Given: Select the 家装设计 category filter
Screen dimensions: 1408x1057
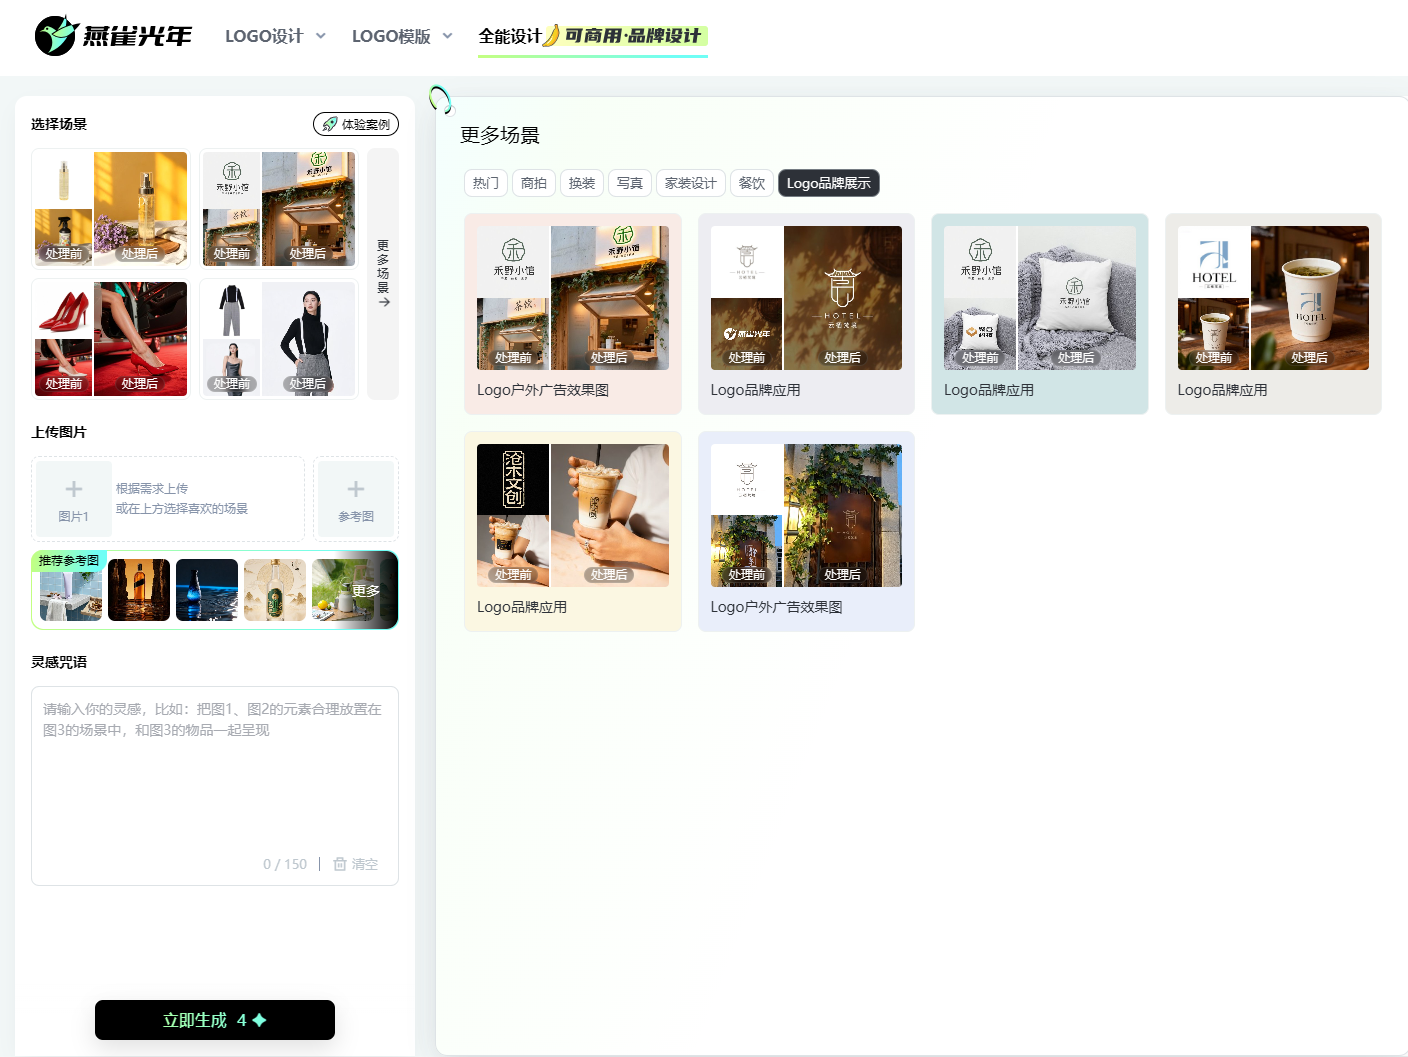Looking at the screenshot, I should point(691,183).
